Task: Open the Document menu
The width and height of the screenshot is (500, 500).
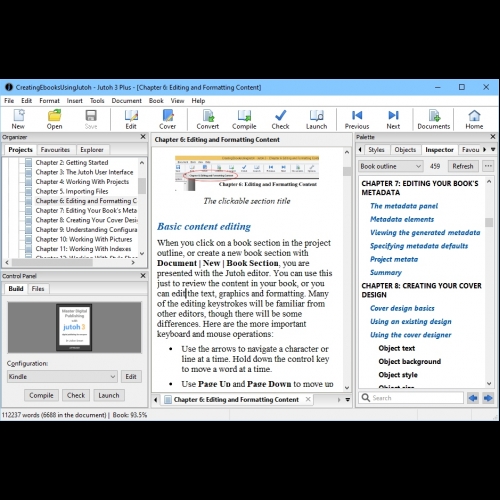Action: (126, 101)
